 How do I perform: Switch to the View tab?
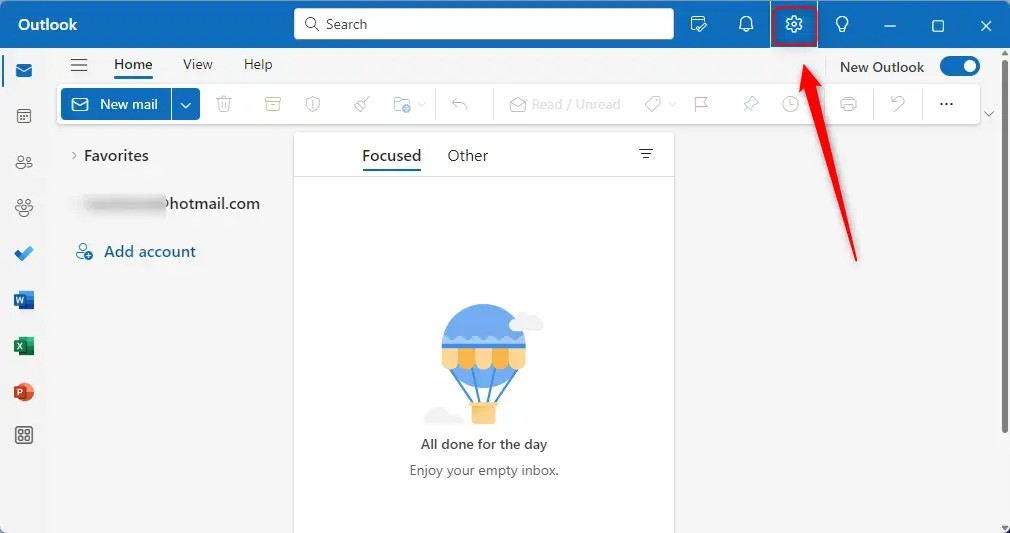click(x=197, y=65)
